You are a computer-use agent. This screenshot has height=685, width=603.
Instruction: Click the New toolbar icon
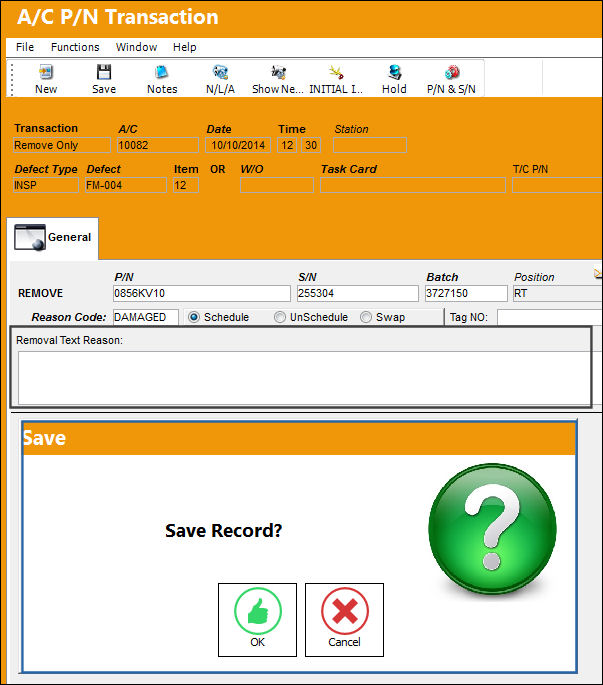point(46,72)
